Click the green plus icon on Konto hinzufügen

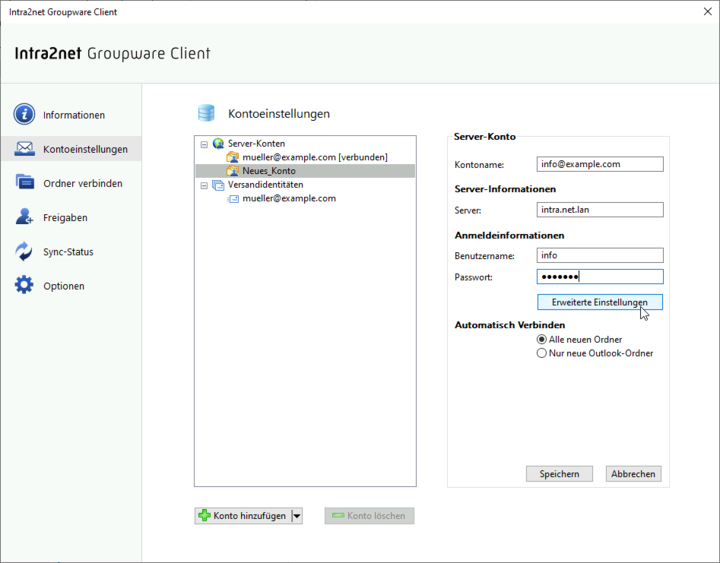click(204, 516)
